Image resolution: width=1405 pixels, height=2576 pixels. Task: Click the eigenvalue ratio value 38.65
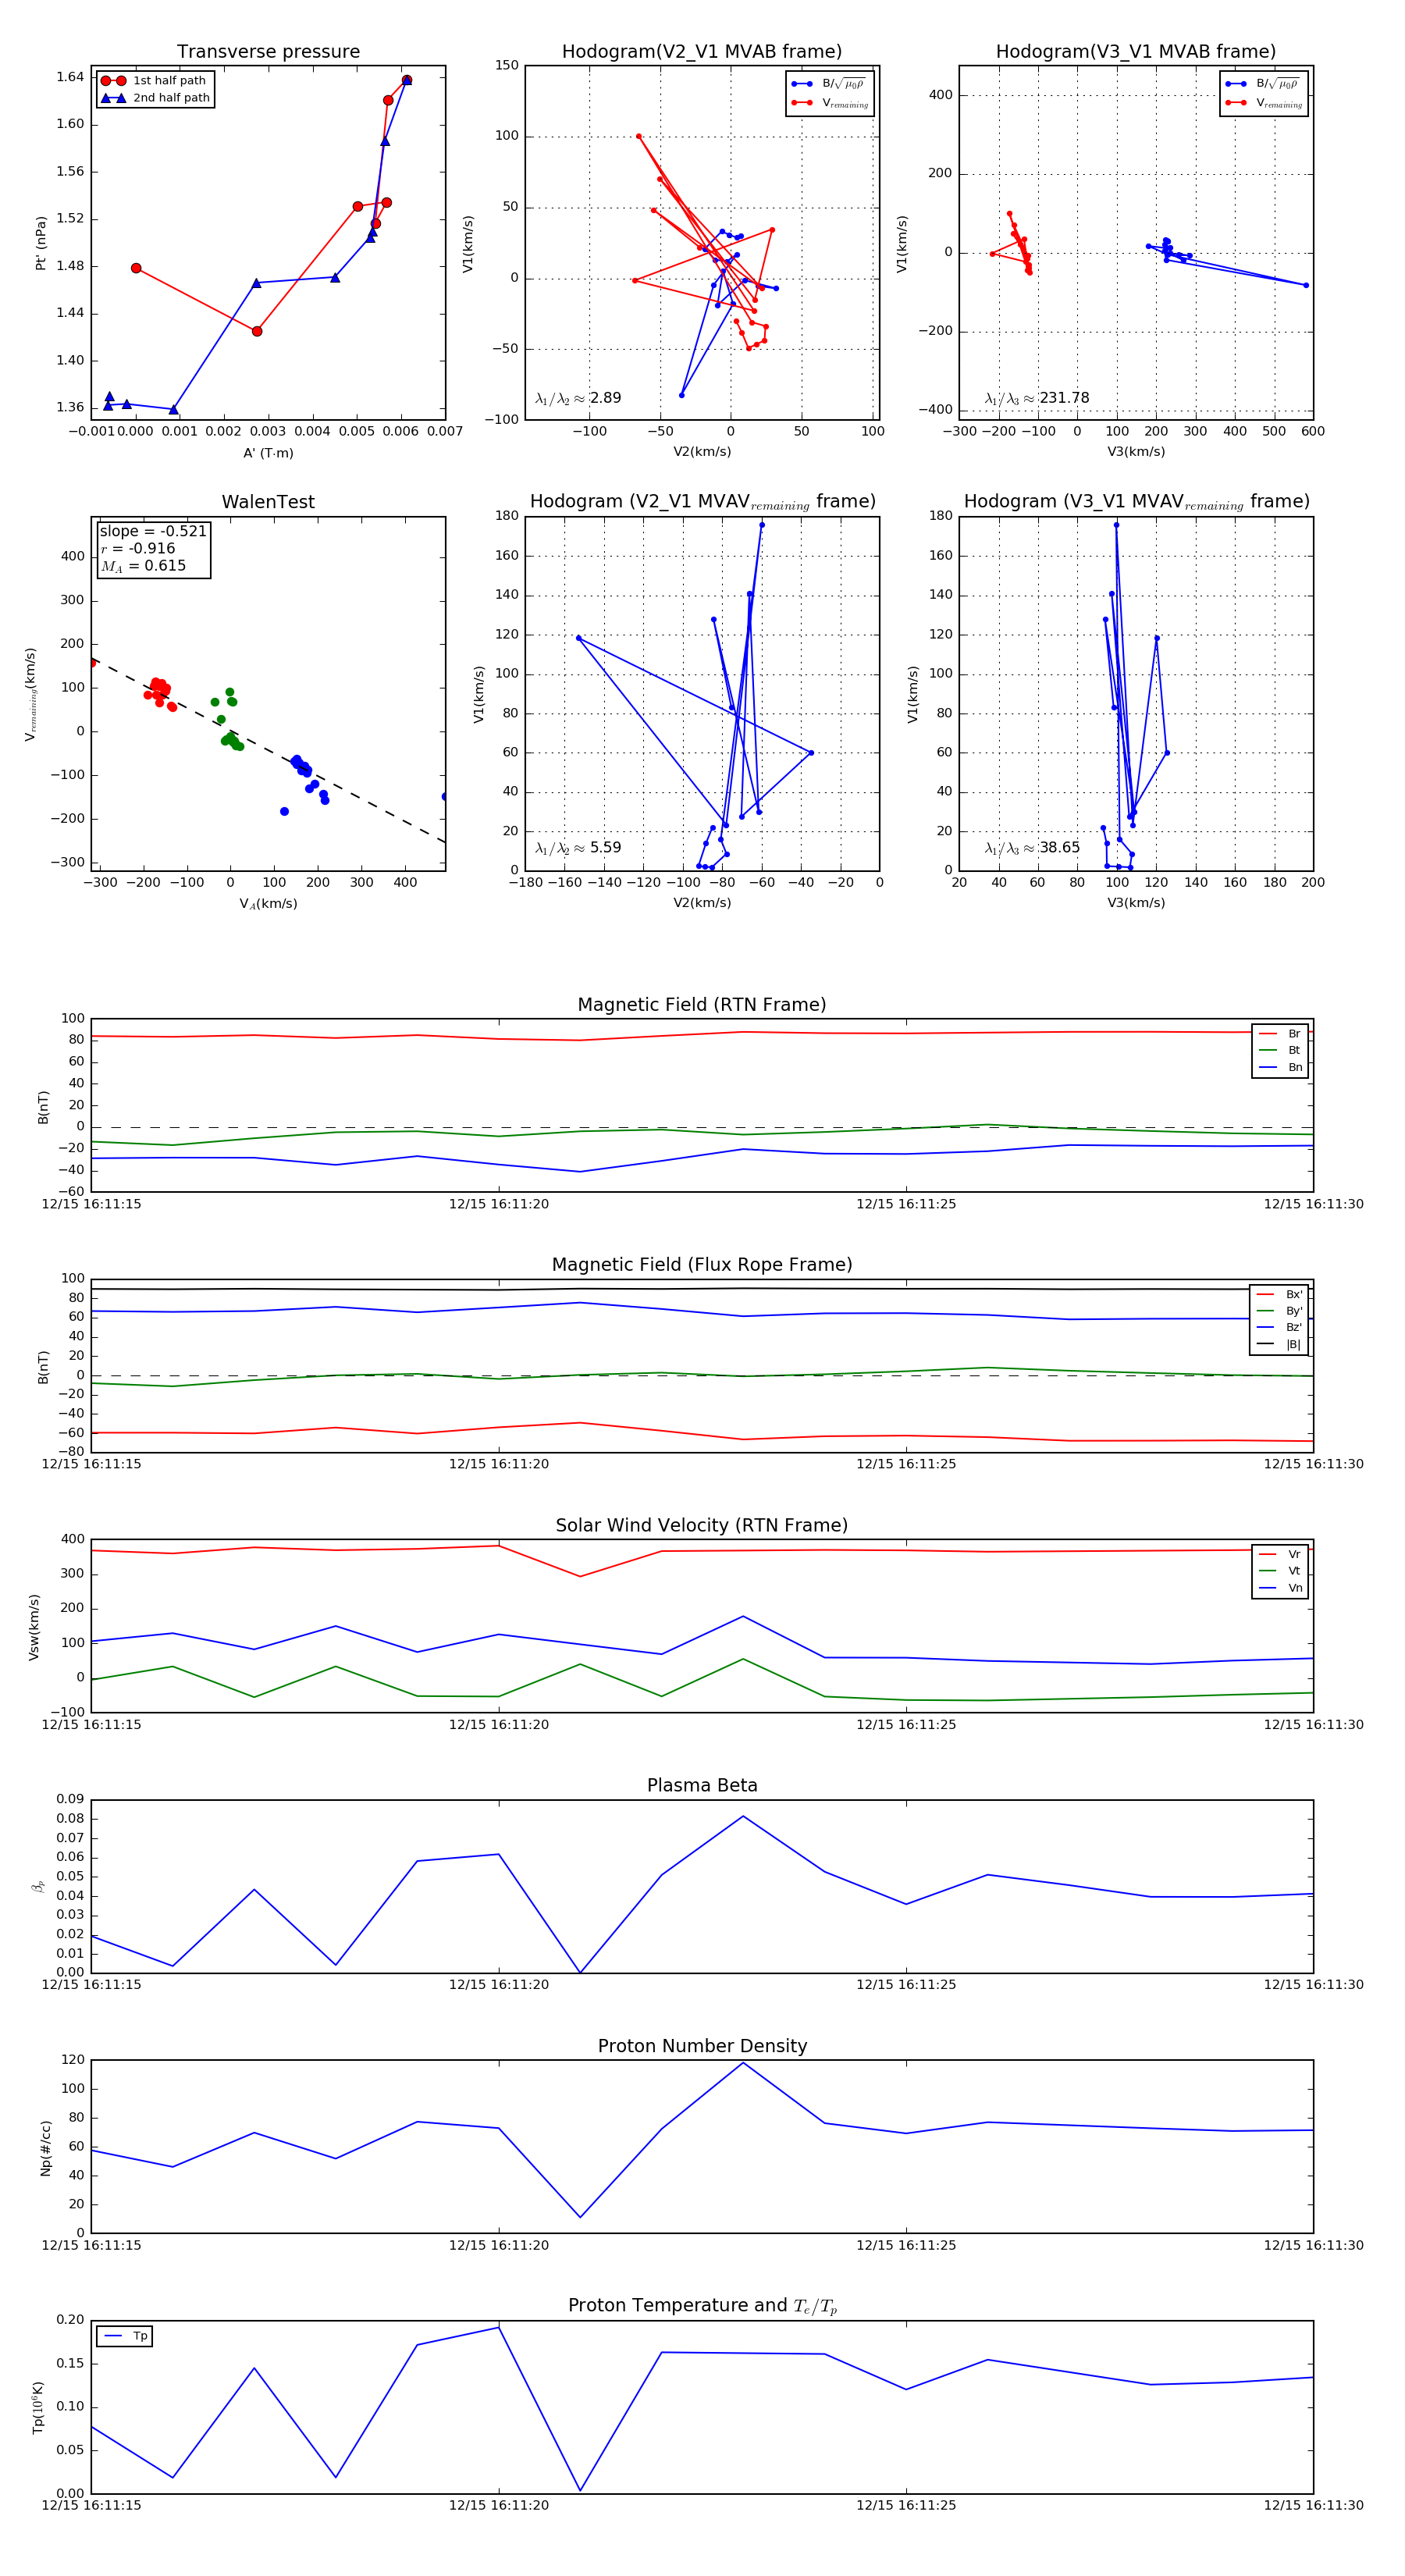click(1059, 848)
